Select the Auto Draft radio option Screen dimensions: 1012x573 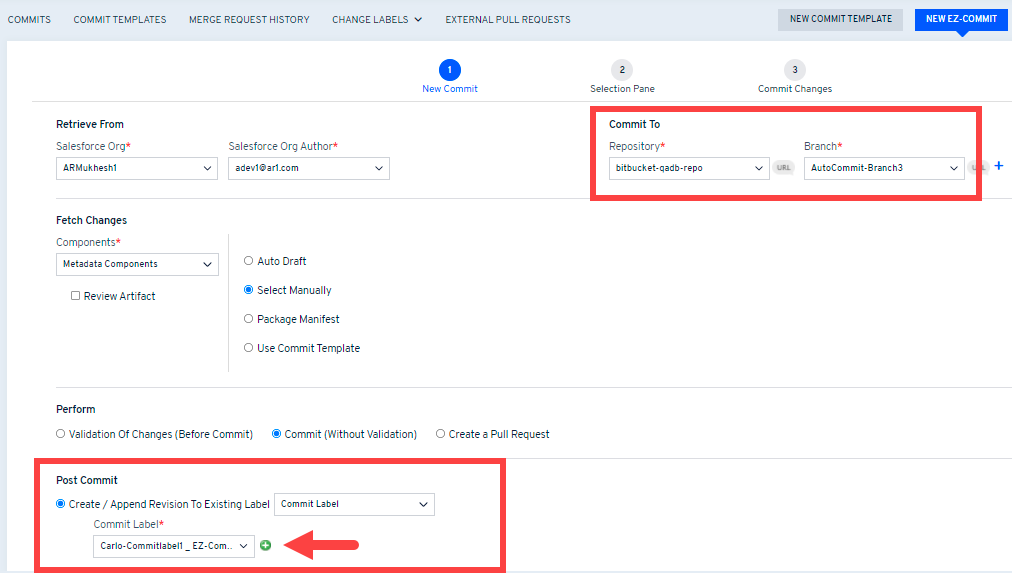249,261
